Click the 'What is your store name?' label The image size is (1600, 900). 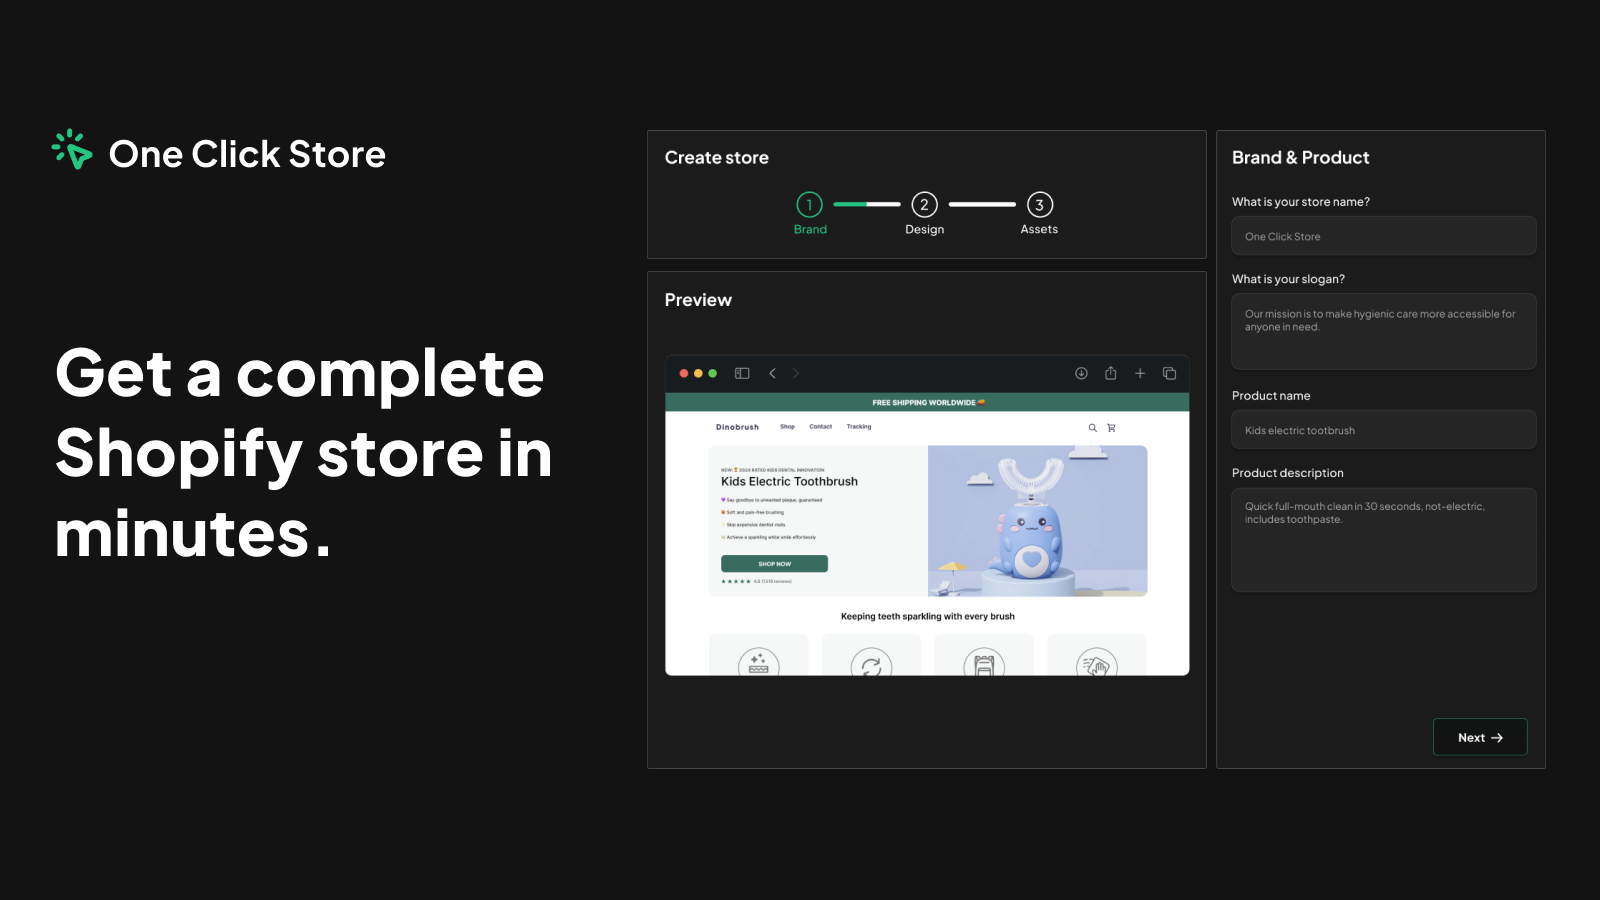click(1300, 202)
